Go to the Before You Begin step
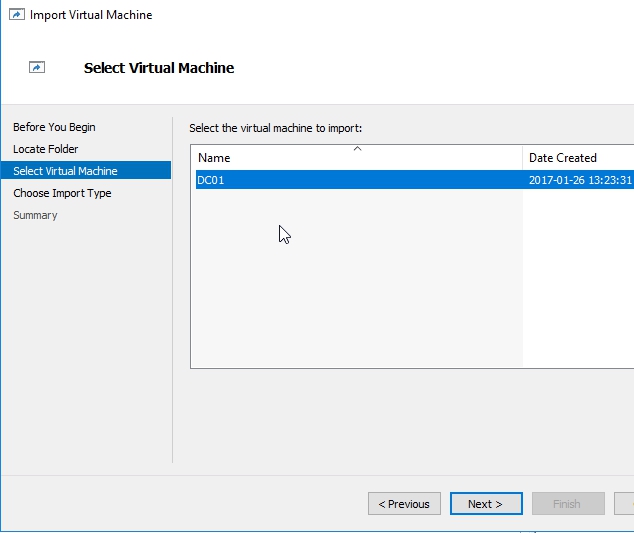 (x=54, y=127)
